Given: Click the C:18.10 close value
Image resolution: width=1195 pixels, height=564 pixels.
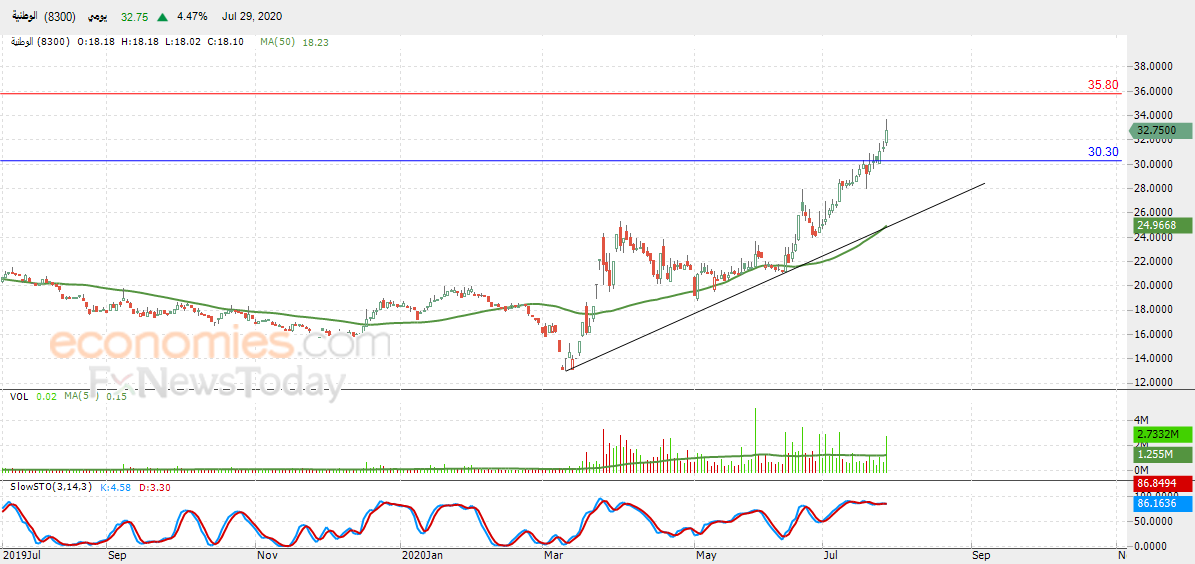Looking at the screenshot, I should (225, 42).
